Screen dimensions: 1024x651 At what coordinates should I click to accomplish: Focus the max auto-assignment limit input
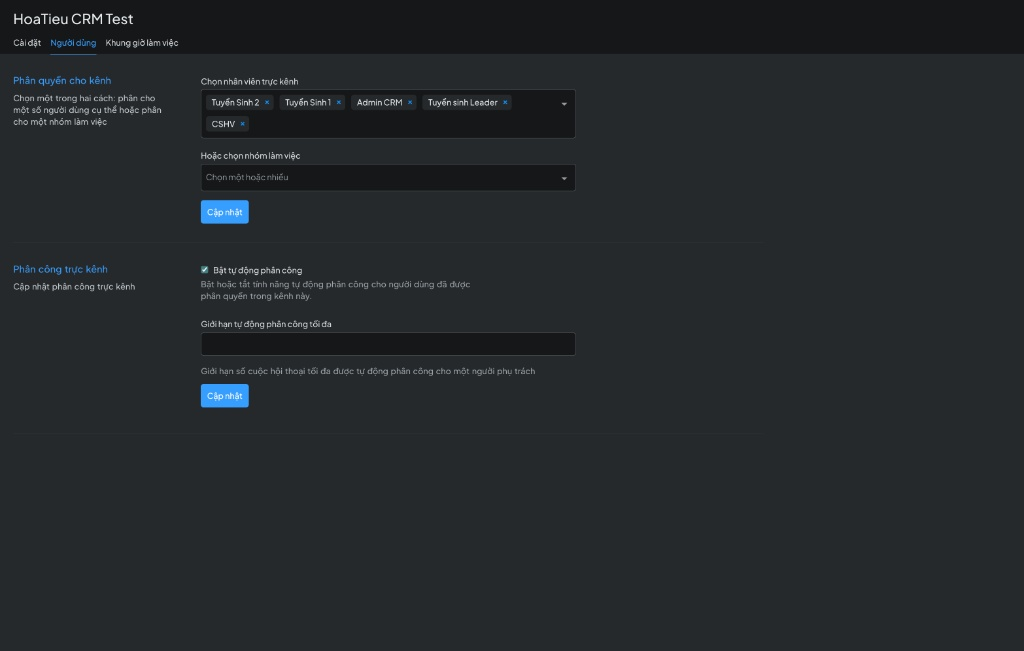coord(388,344)
